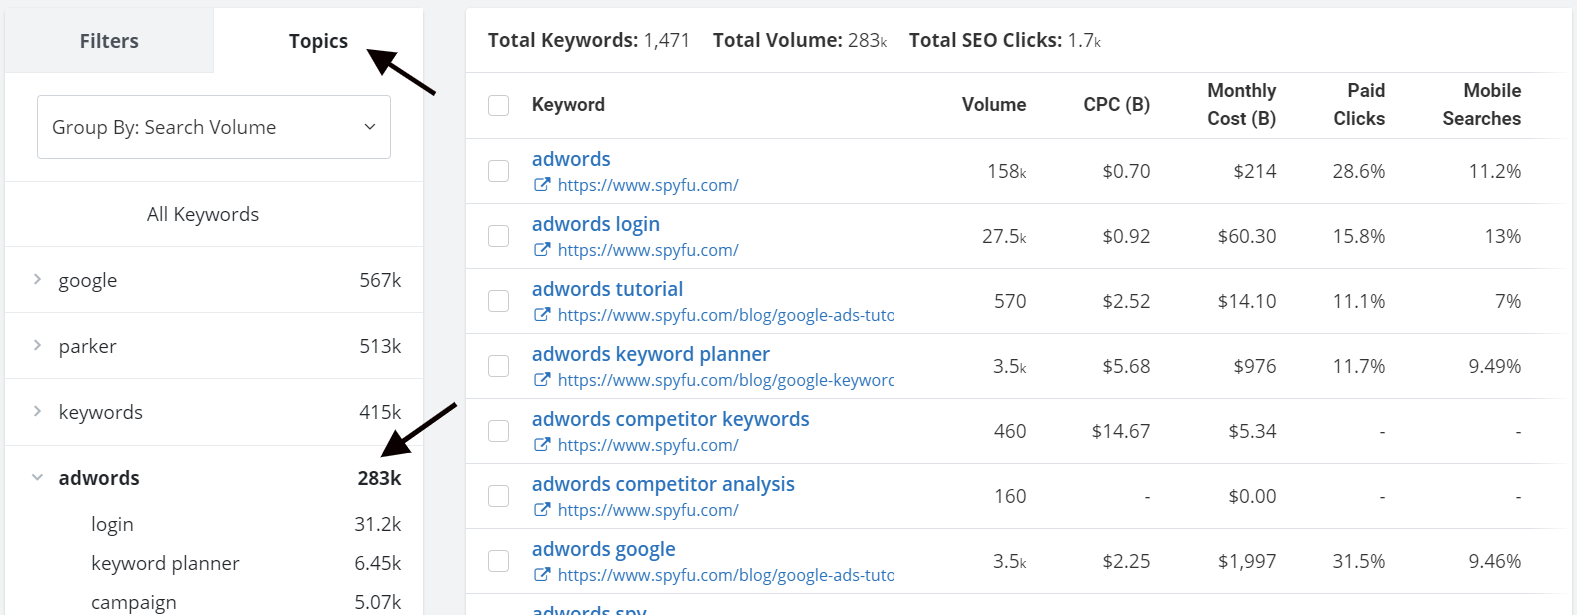
Task: Visit spyfu.com URL under adwords login
Action: (648, 250)
